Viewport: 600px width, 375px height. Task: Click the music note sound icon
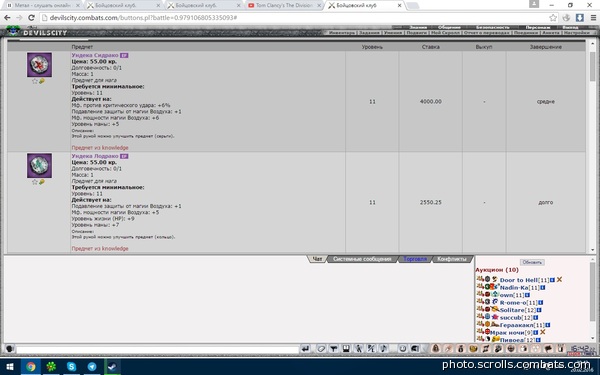point(383,349)
